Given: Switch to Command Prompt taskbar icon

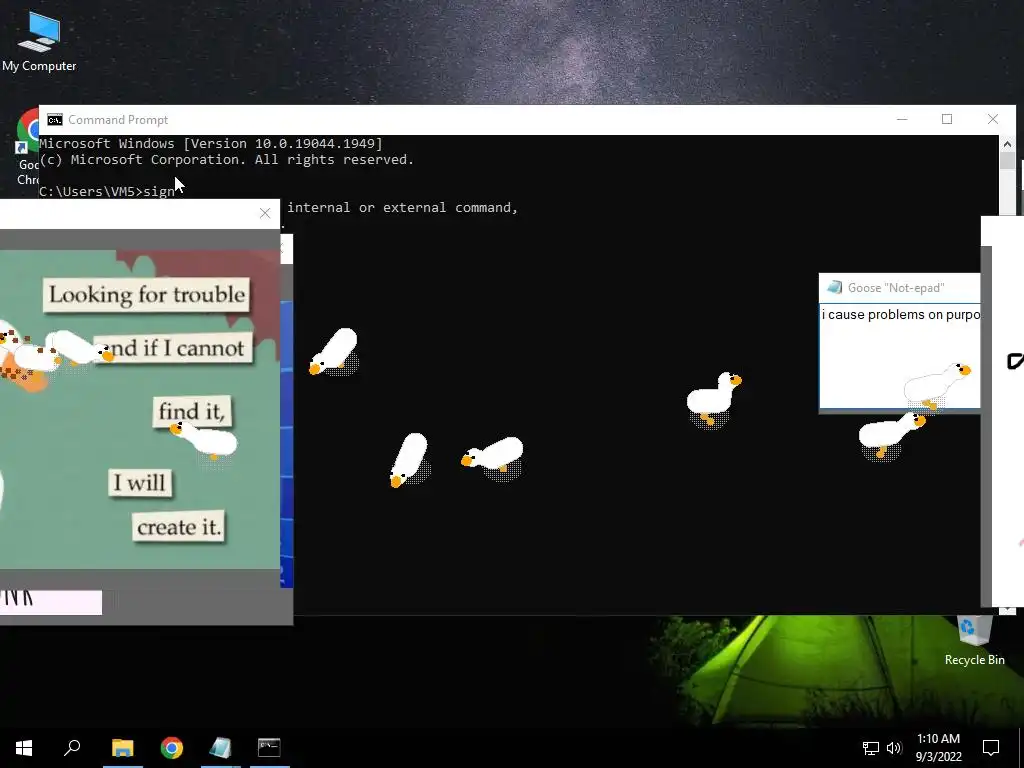Looking at the screenshot, I should (x=269, y=748).
